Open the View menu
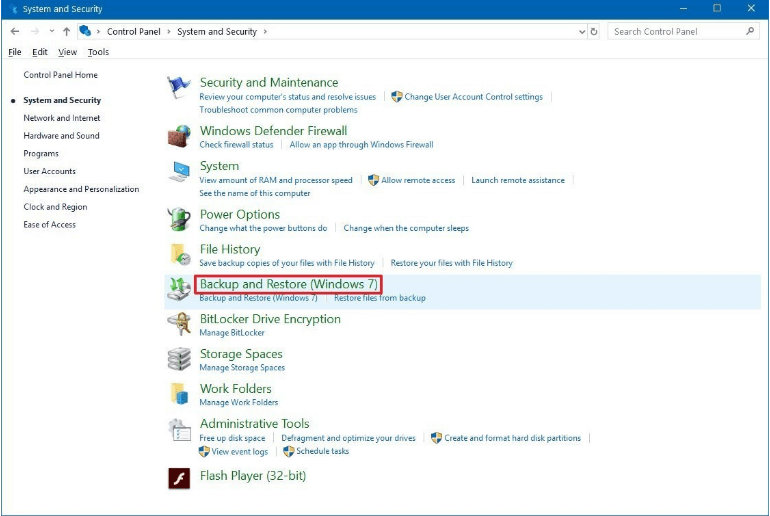Screen dimensions: 770x516 67,52
